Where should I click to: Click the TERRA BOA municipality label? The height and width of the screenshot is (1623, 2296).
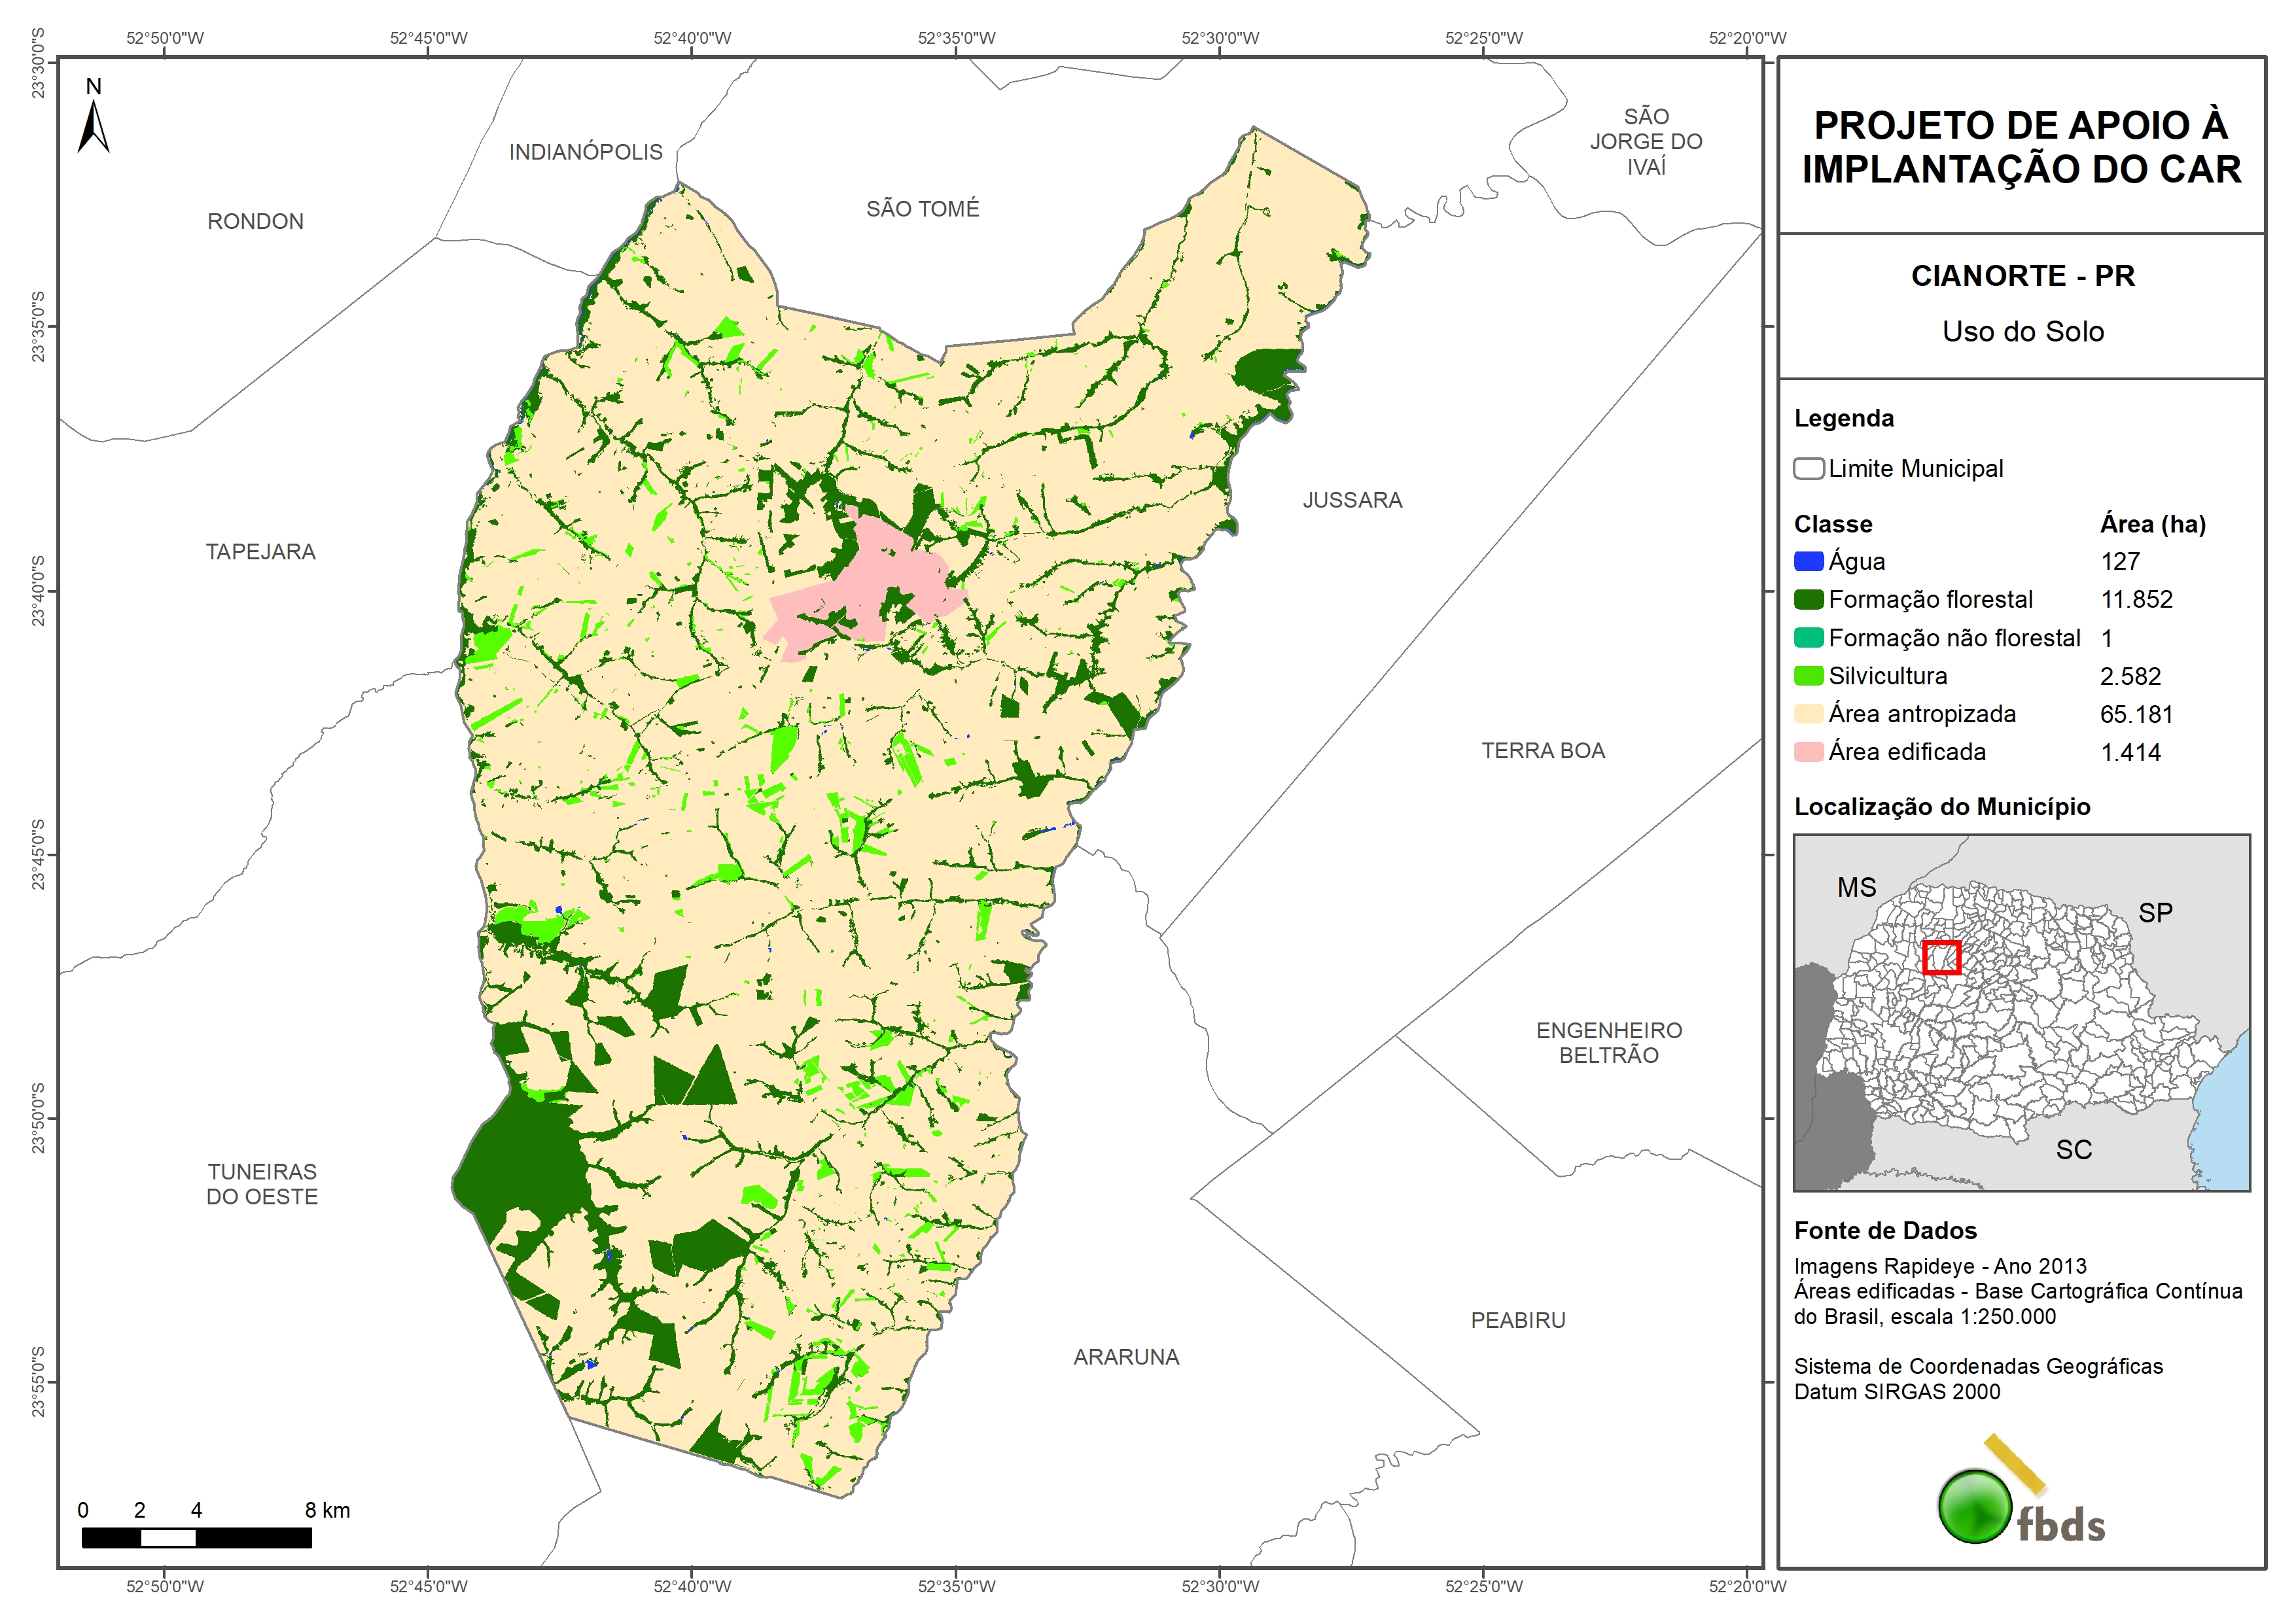1543,751
